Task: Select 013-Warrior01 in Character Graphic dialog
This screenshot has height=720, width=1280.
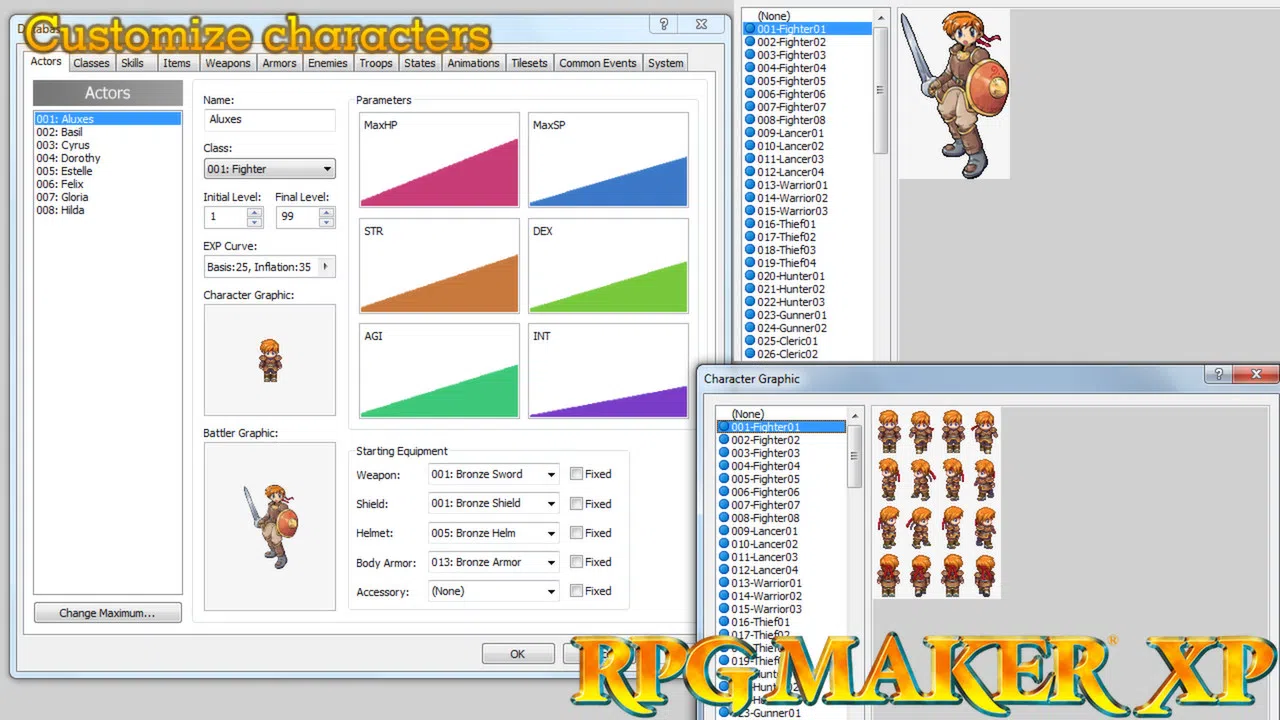Action: click(765, 583)
